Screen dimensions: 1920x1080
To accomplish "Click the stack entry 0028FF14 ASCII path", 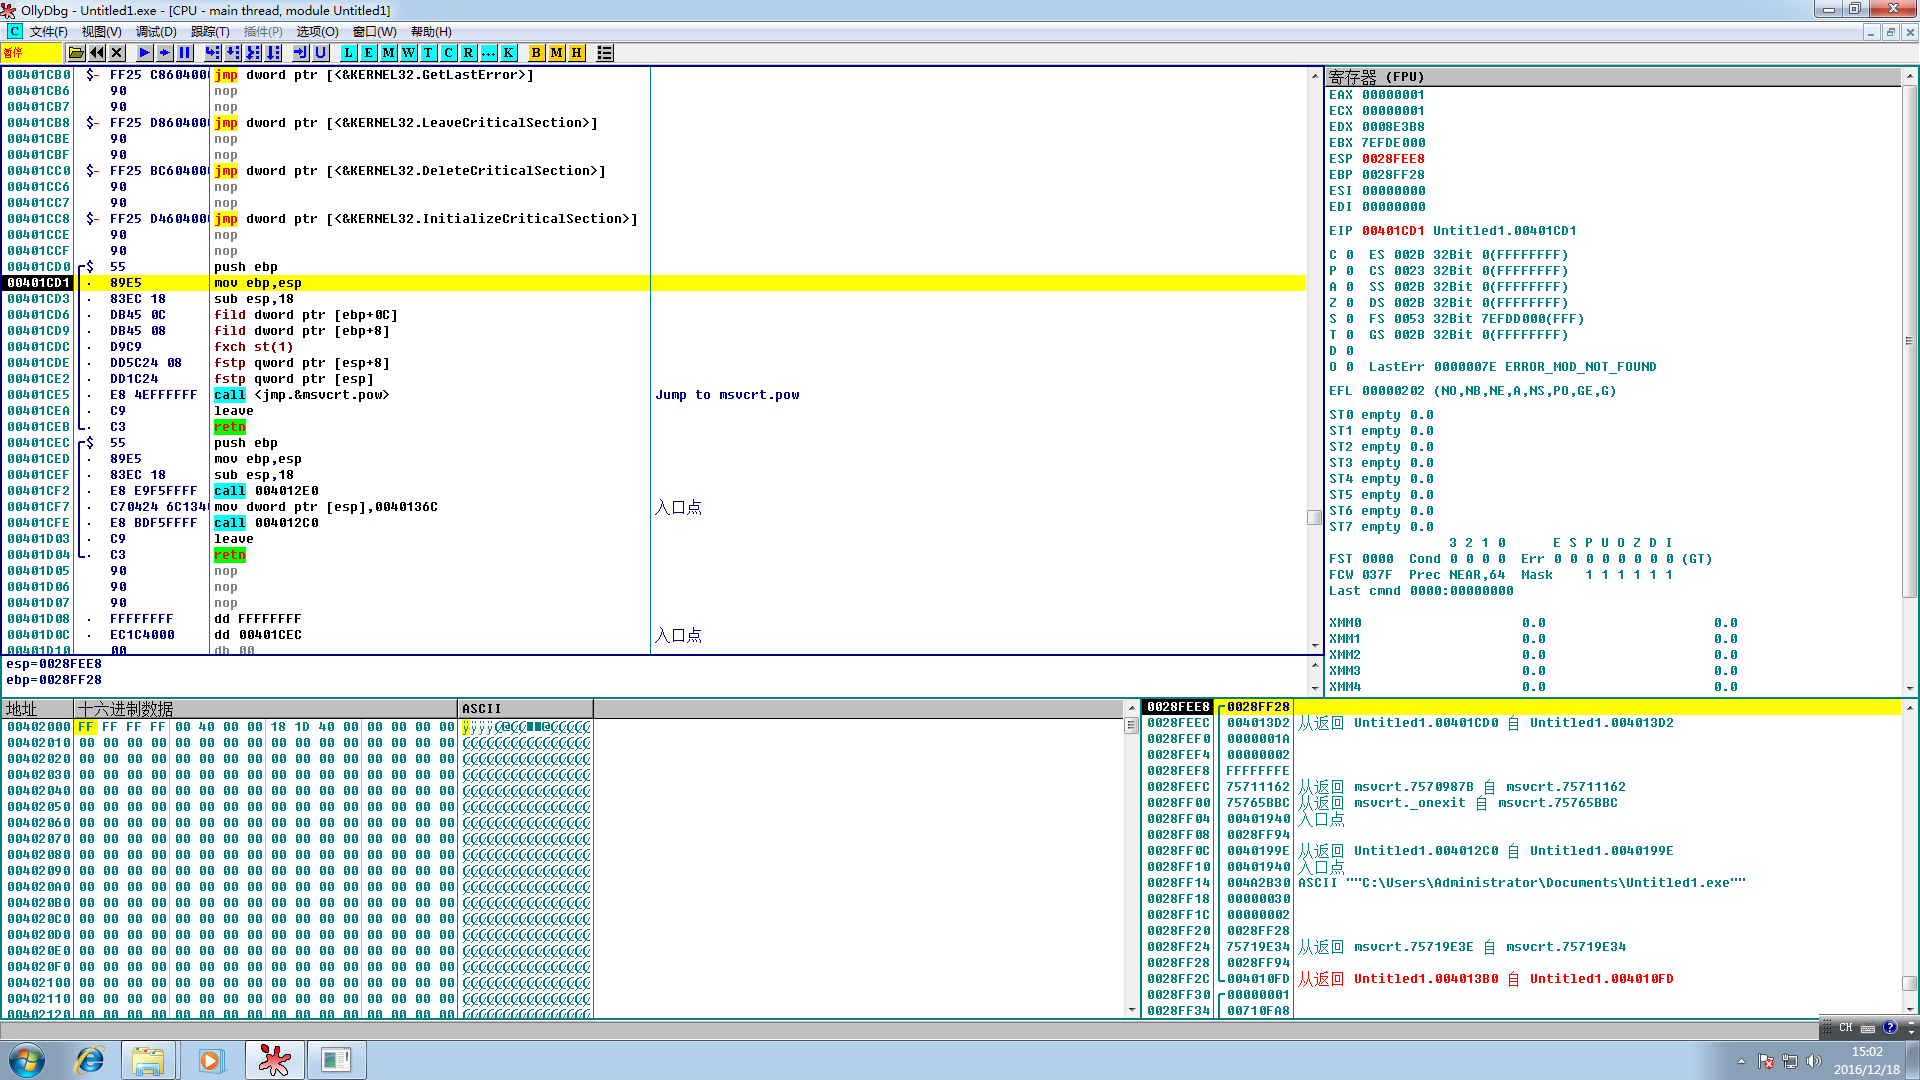I will [1522, 883].
